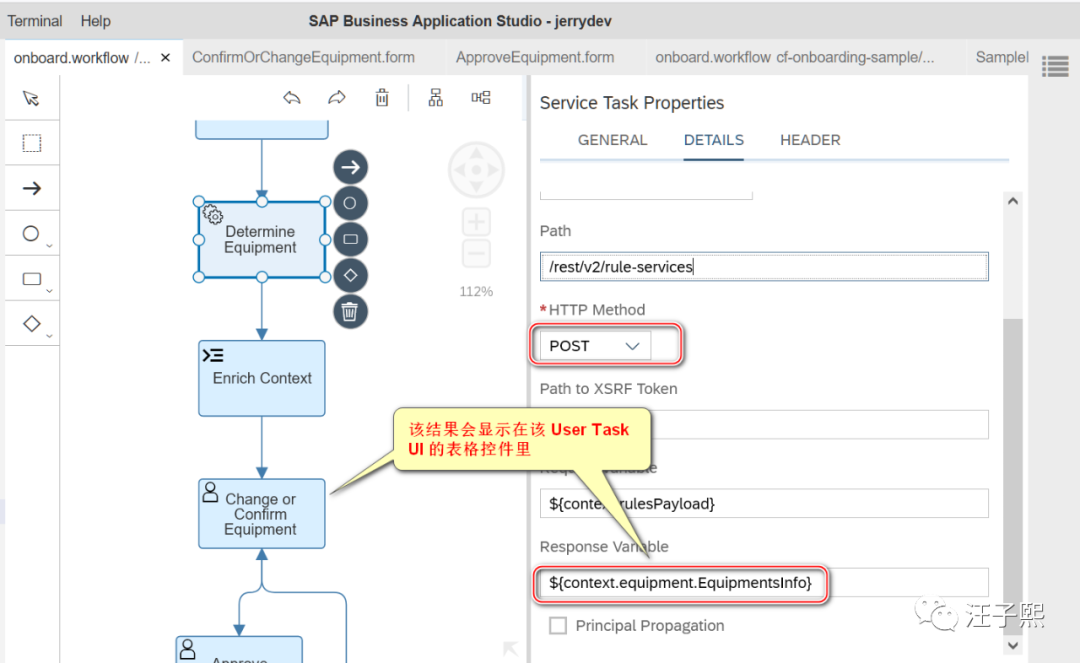Switch to the HEADER properties tab
Viewport: 1080px width, 663px height.
point(810,140)
